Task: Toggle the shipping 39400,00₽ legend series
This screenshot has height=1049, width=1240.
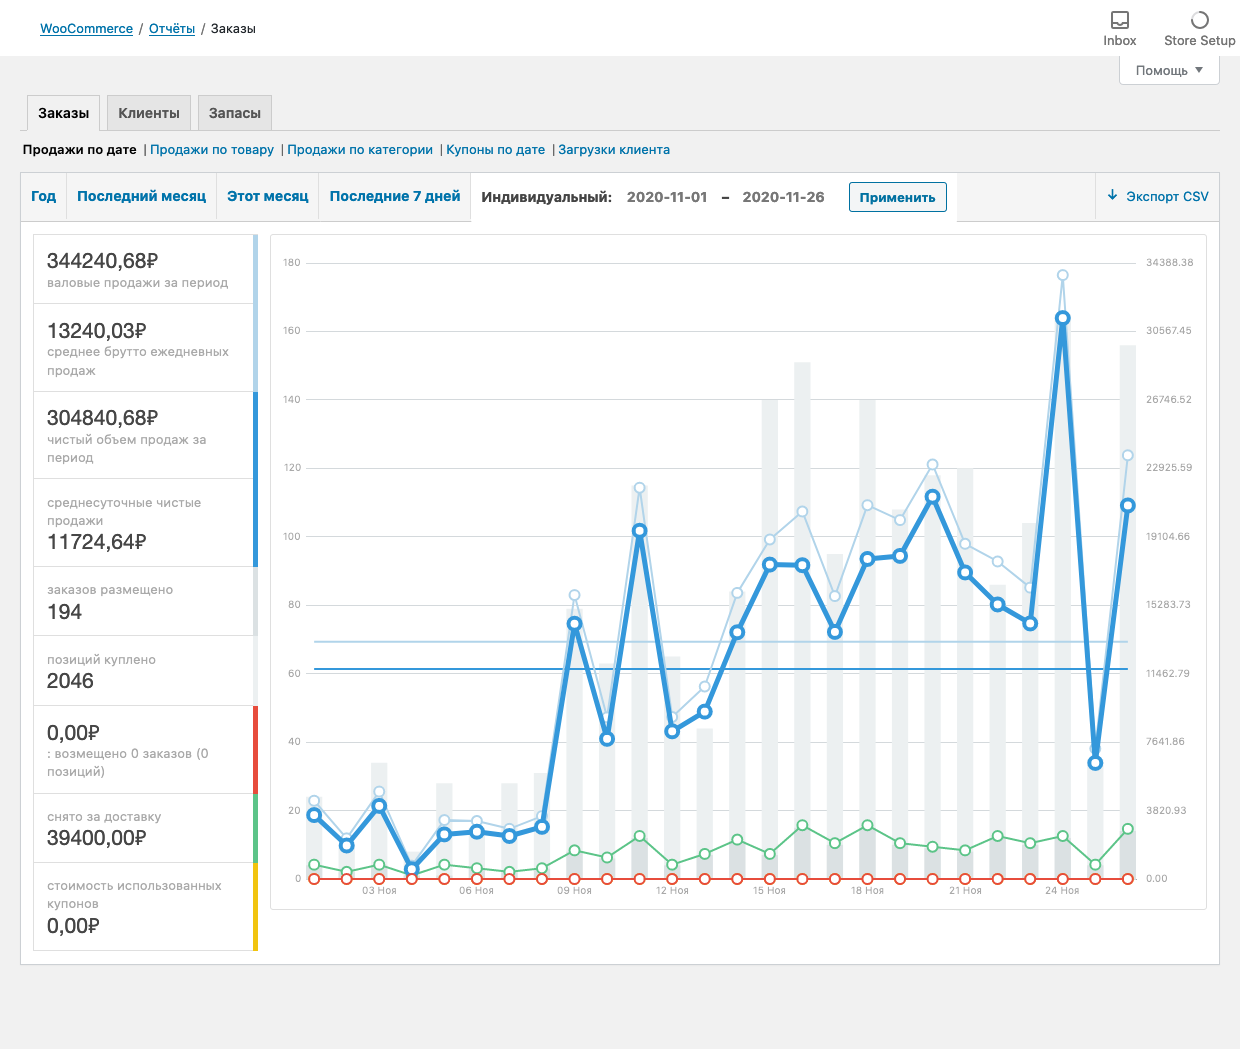Action: [x=144, y=828]
